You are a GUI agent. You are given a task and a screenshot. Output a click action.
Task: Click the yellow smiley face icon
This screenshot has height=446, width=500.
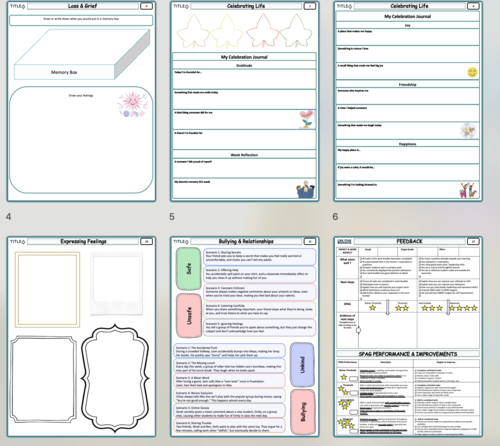472,72
